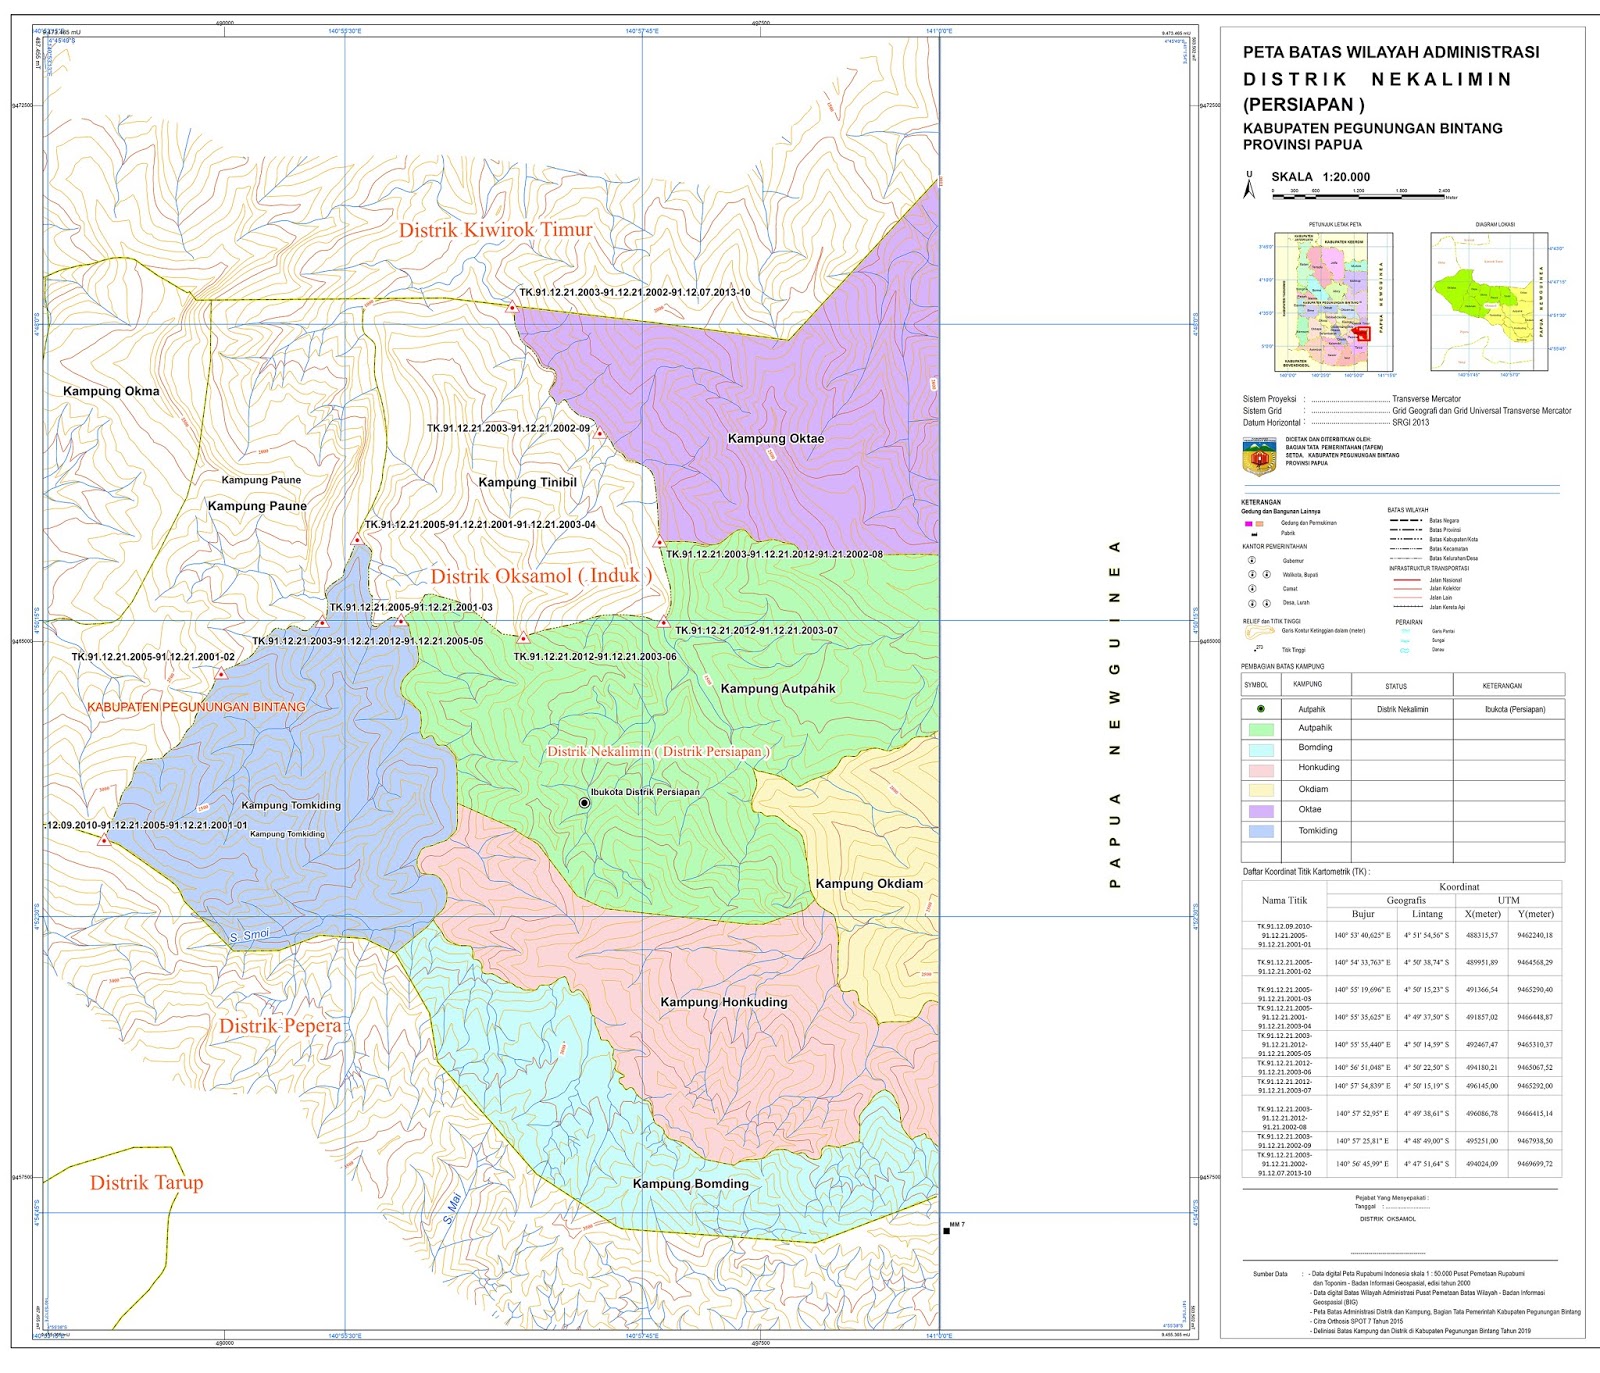Select the triangle marker for TK point 2003-06
The height and width of the screenshot is (1373, 1600).
[x=523, y=637]
